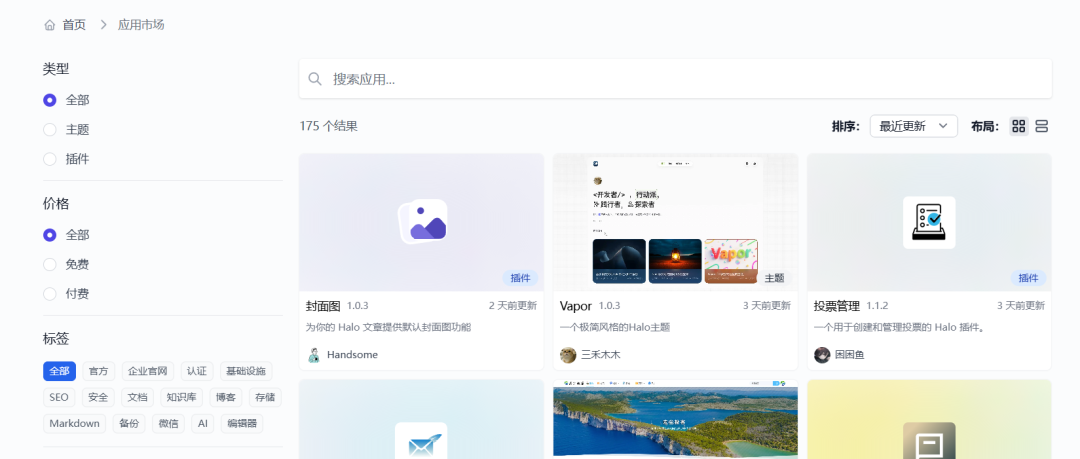Click Handsome author avatar
Image resolution: width=1080 pixels, height=459 pixels.
pyautogui.click(x=314, y=355)
